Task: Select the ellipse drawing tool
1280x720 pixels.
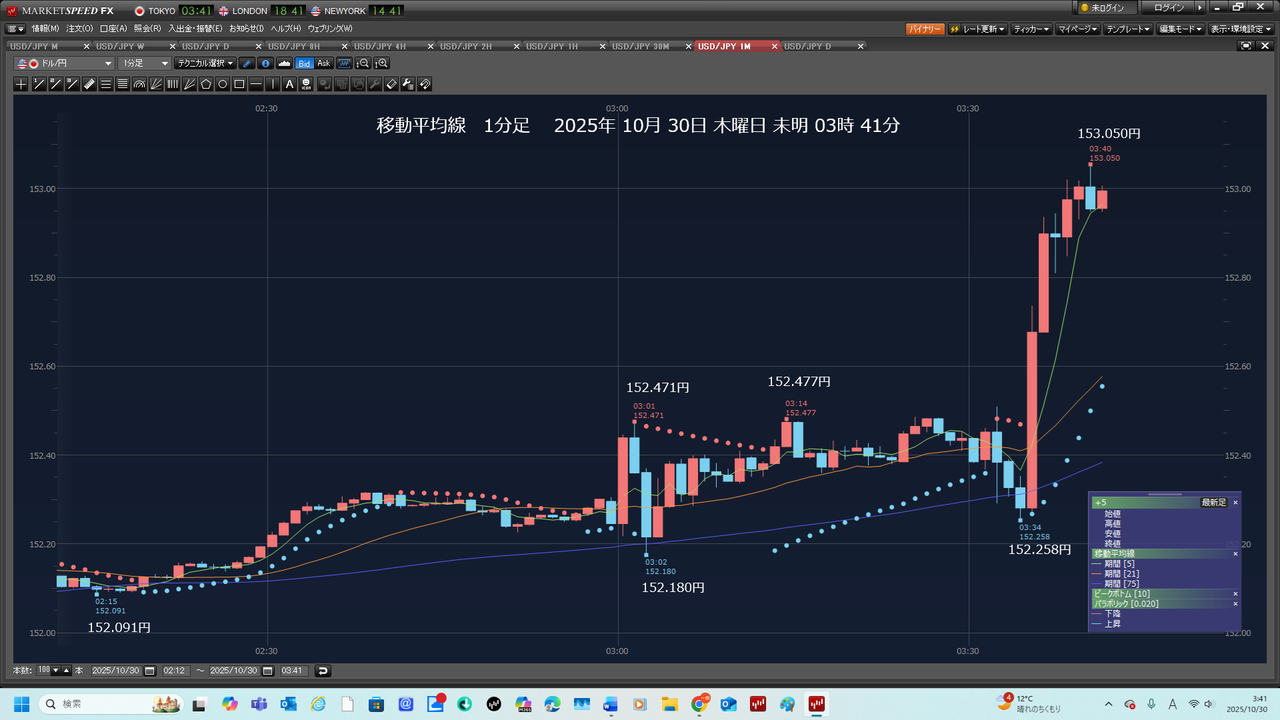Action: click(223, 84)
